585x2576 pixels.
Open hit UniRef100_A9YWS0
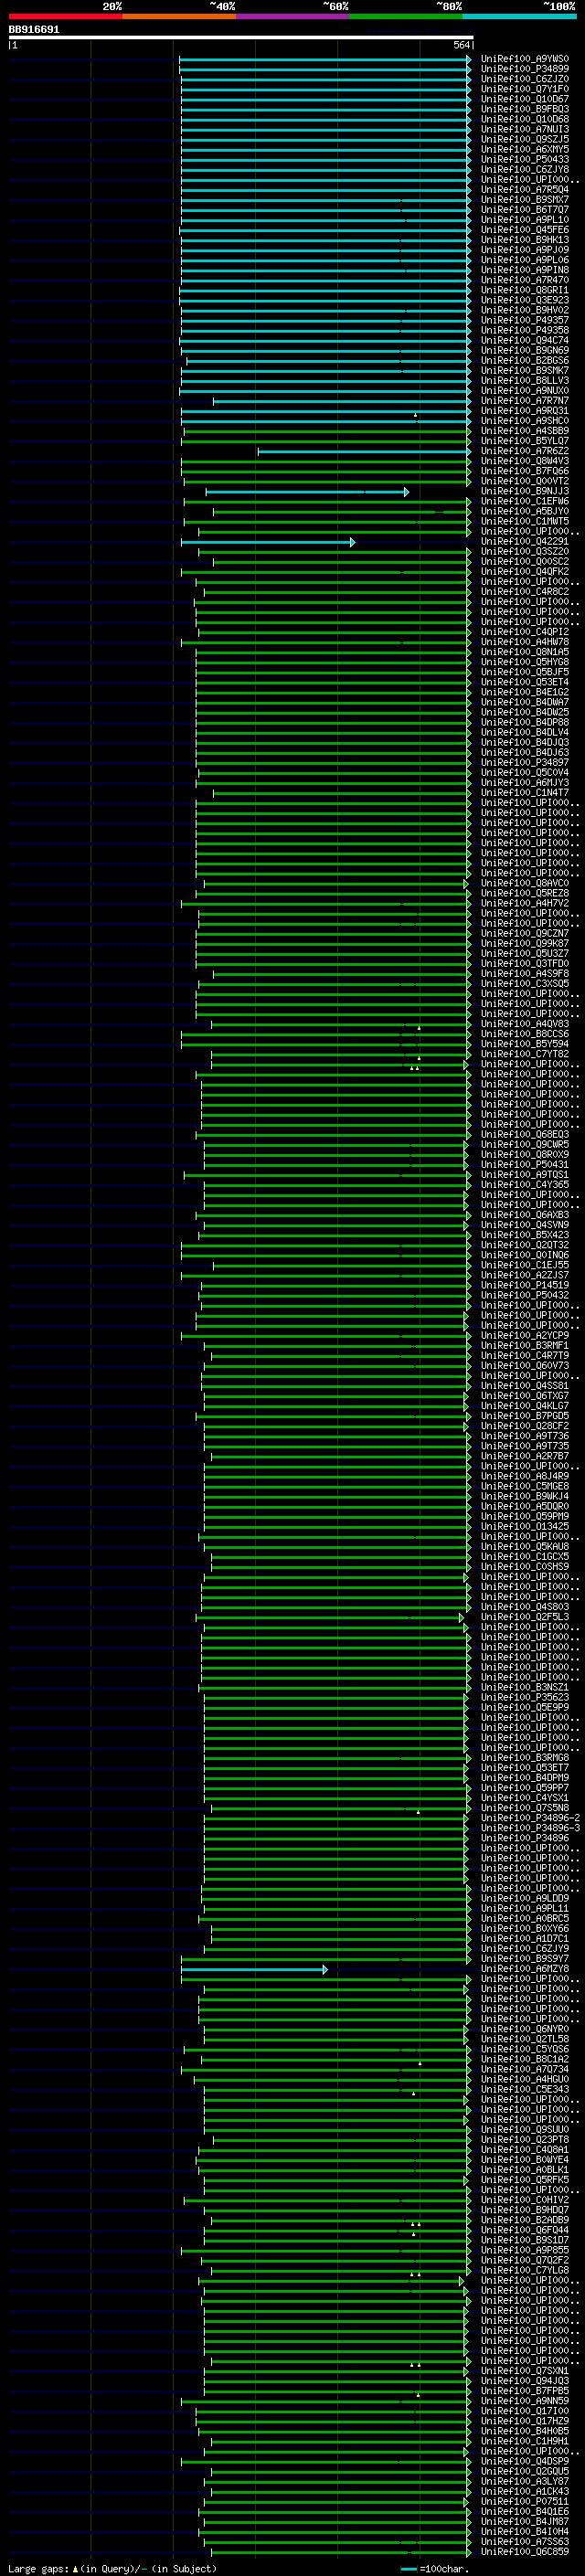pos(524,59)
